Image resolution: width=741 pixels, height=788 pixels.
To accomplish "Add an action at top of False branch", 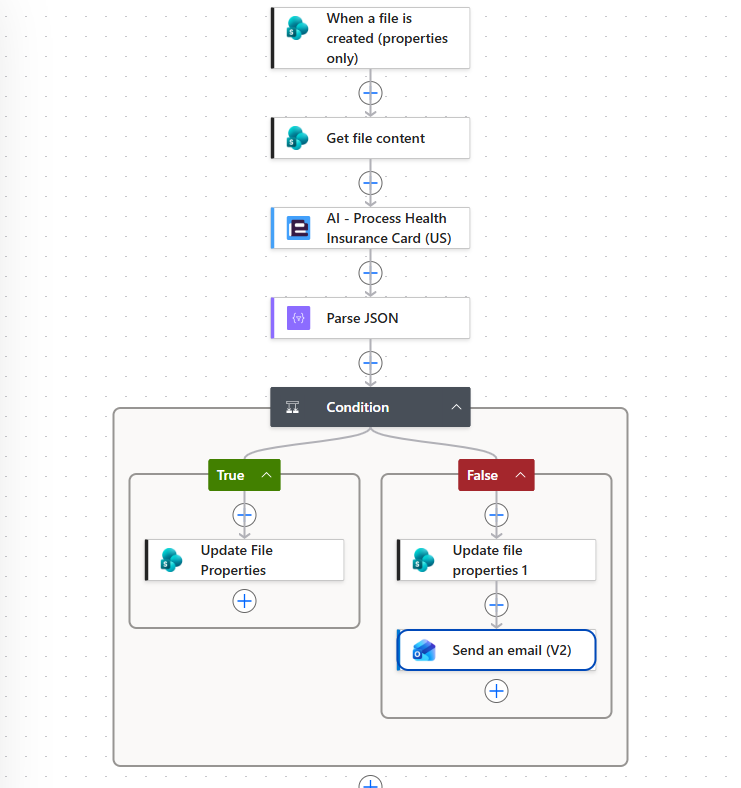I will coord(496,515).
